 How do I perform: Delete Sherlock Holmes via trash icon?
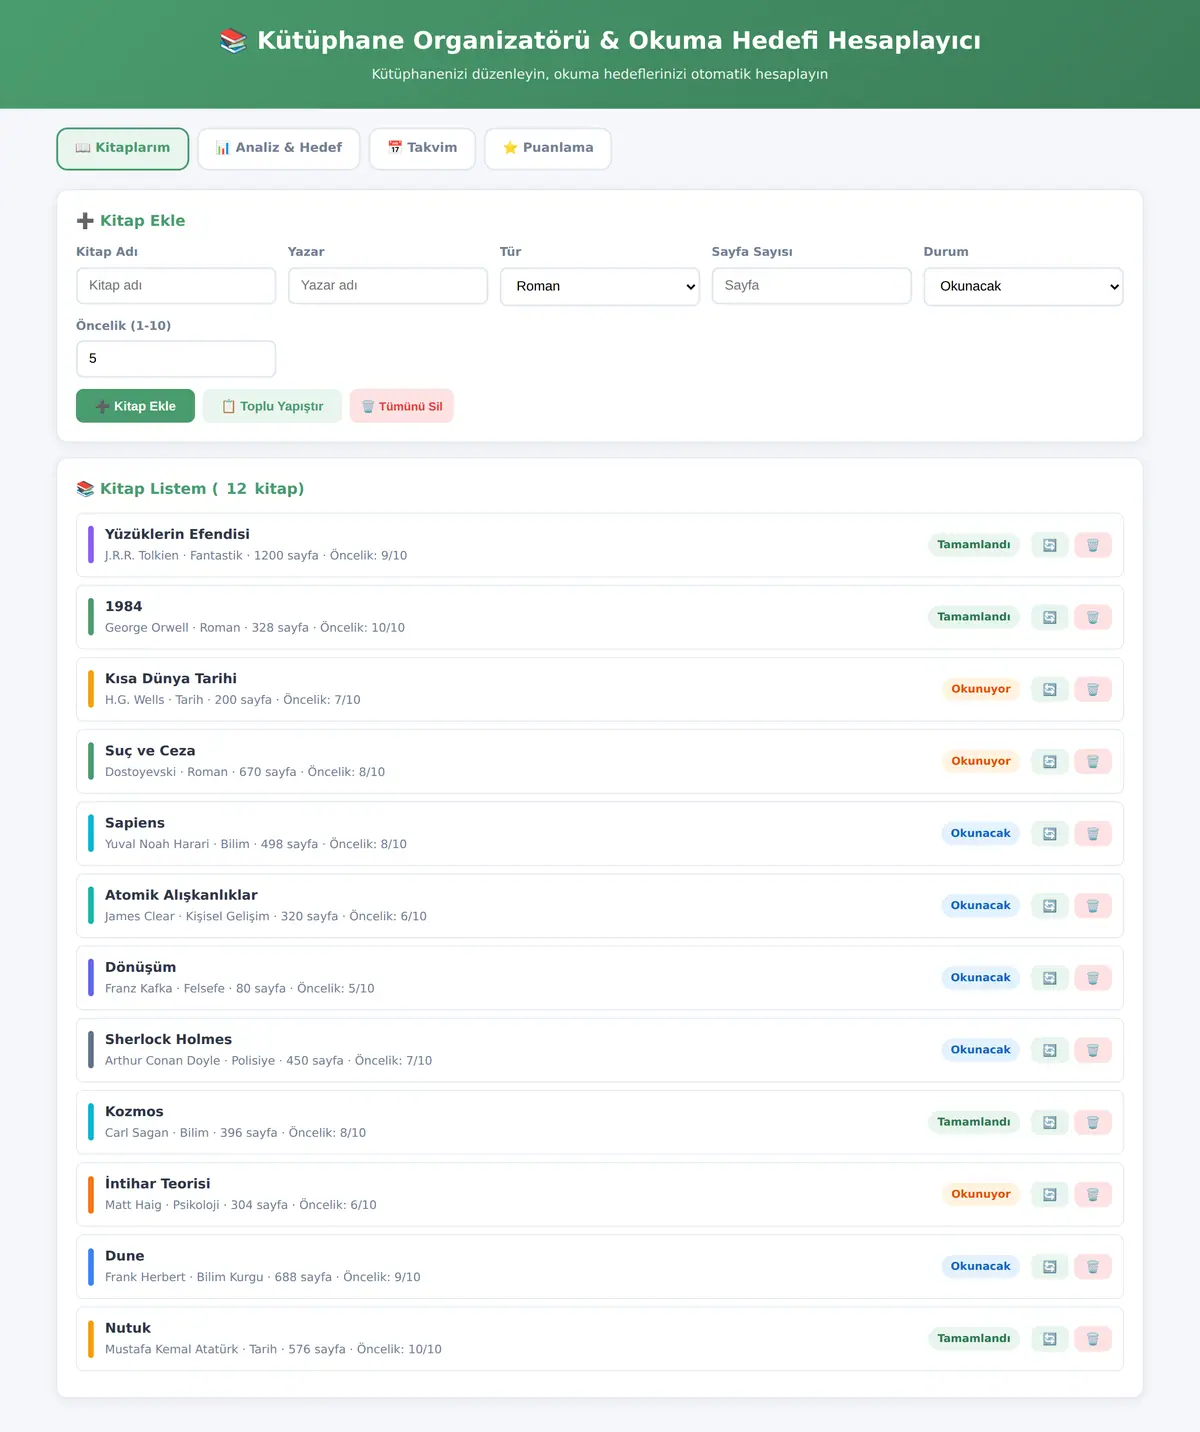pyautogui.click(x=1093, y=1050)
